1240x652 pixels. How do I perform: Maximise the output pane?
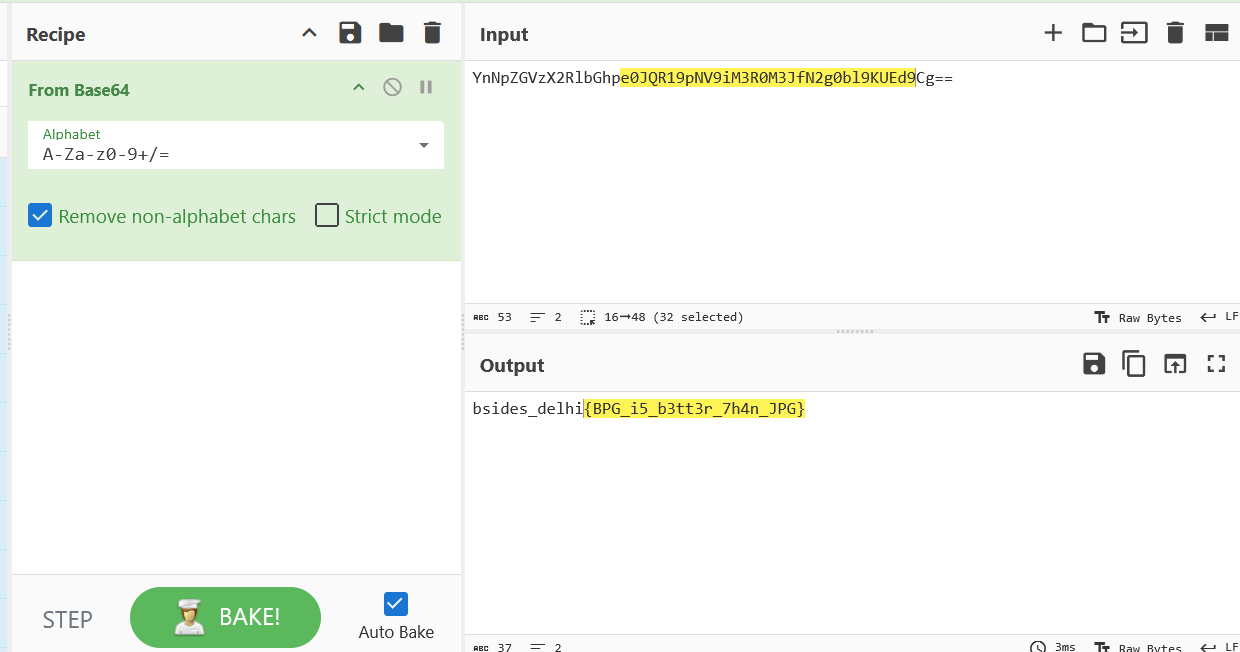(x=1216, y=364)
